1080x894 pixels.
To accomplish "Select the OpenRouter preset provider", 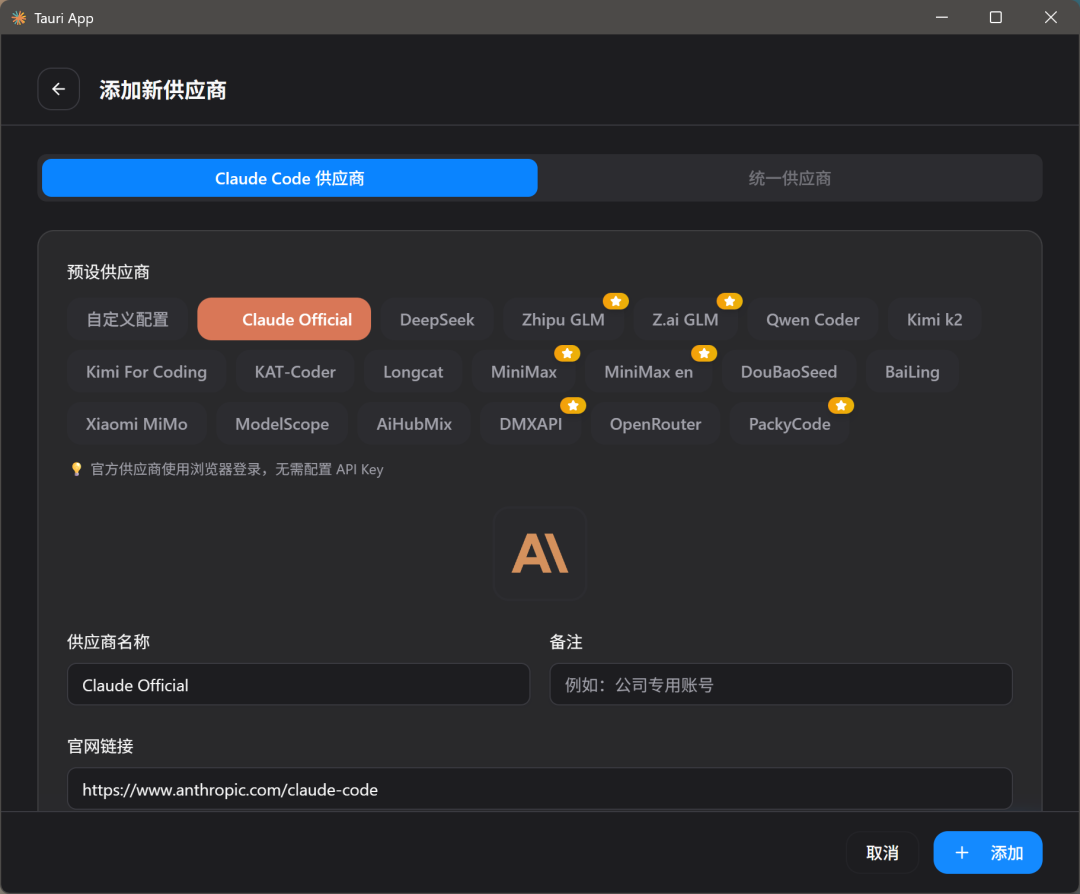I will click(655, 423).
